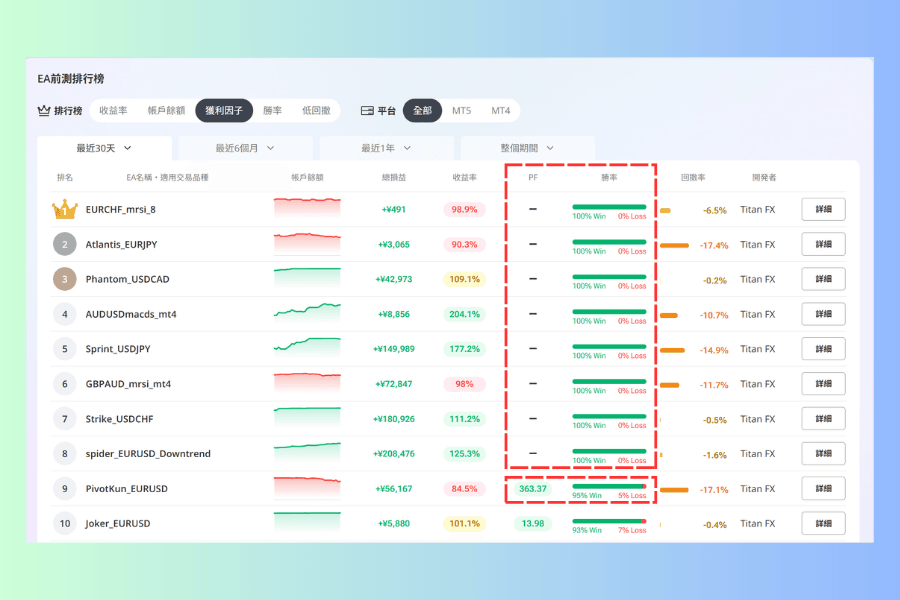The image size is (900, 600).
Task: Filter platform by MT5
Action: click(461, 110)
